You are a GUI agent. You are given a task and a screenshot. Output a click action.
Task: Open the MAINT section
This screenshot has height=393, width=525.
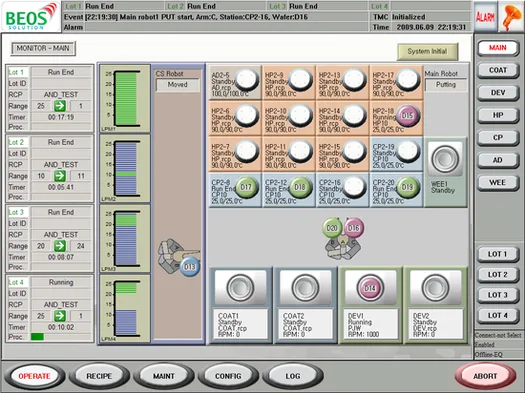(x=164, y=376)
